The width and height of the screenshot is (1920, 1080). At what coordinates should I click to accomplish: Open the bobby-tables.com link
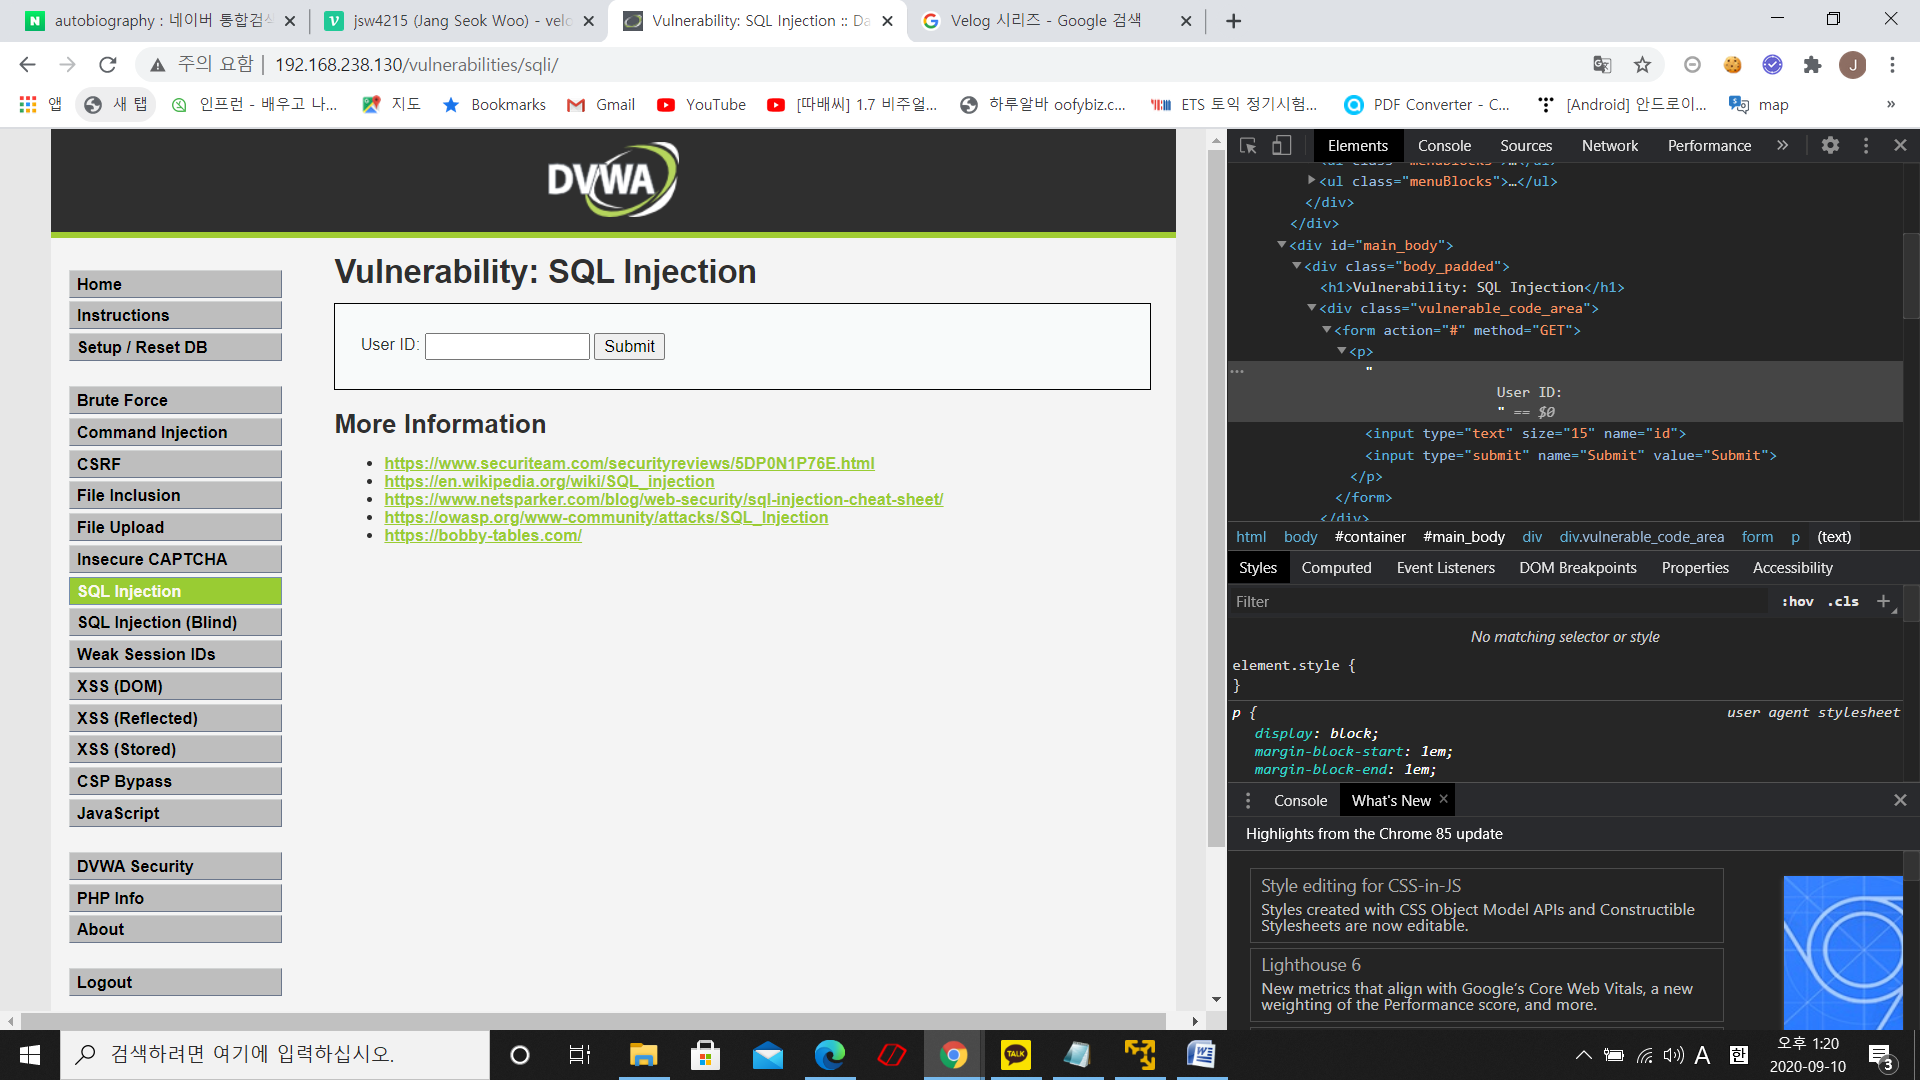(x=482, y=535)
